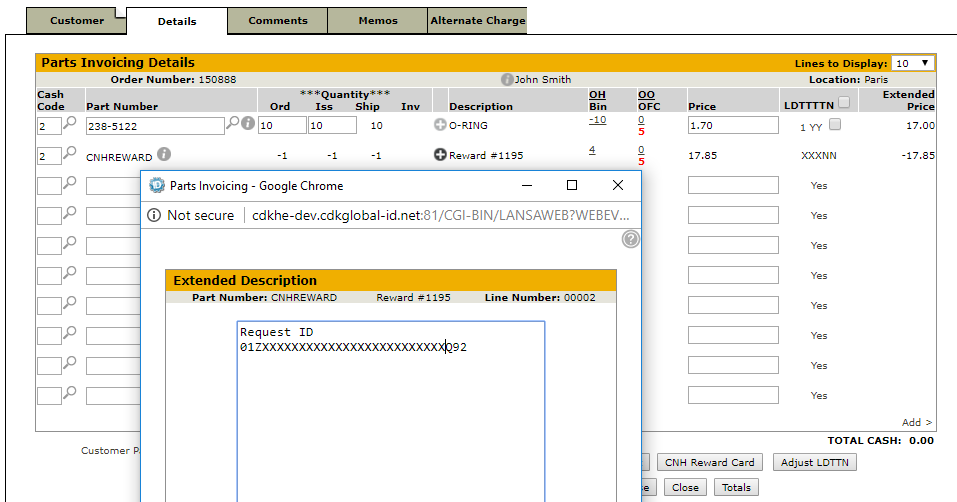
Task: Click the CNH Reward Card button
Action: (710, 462)
